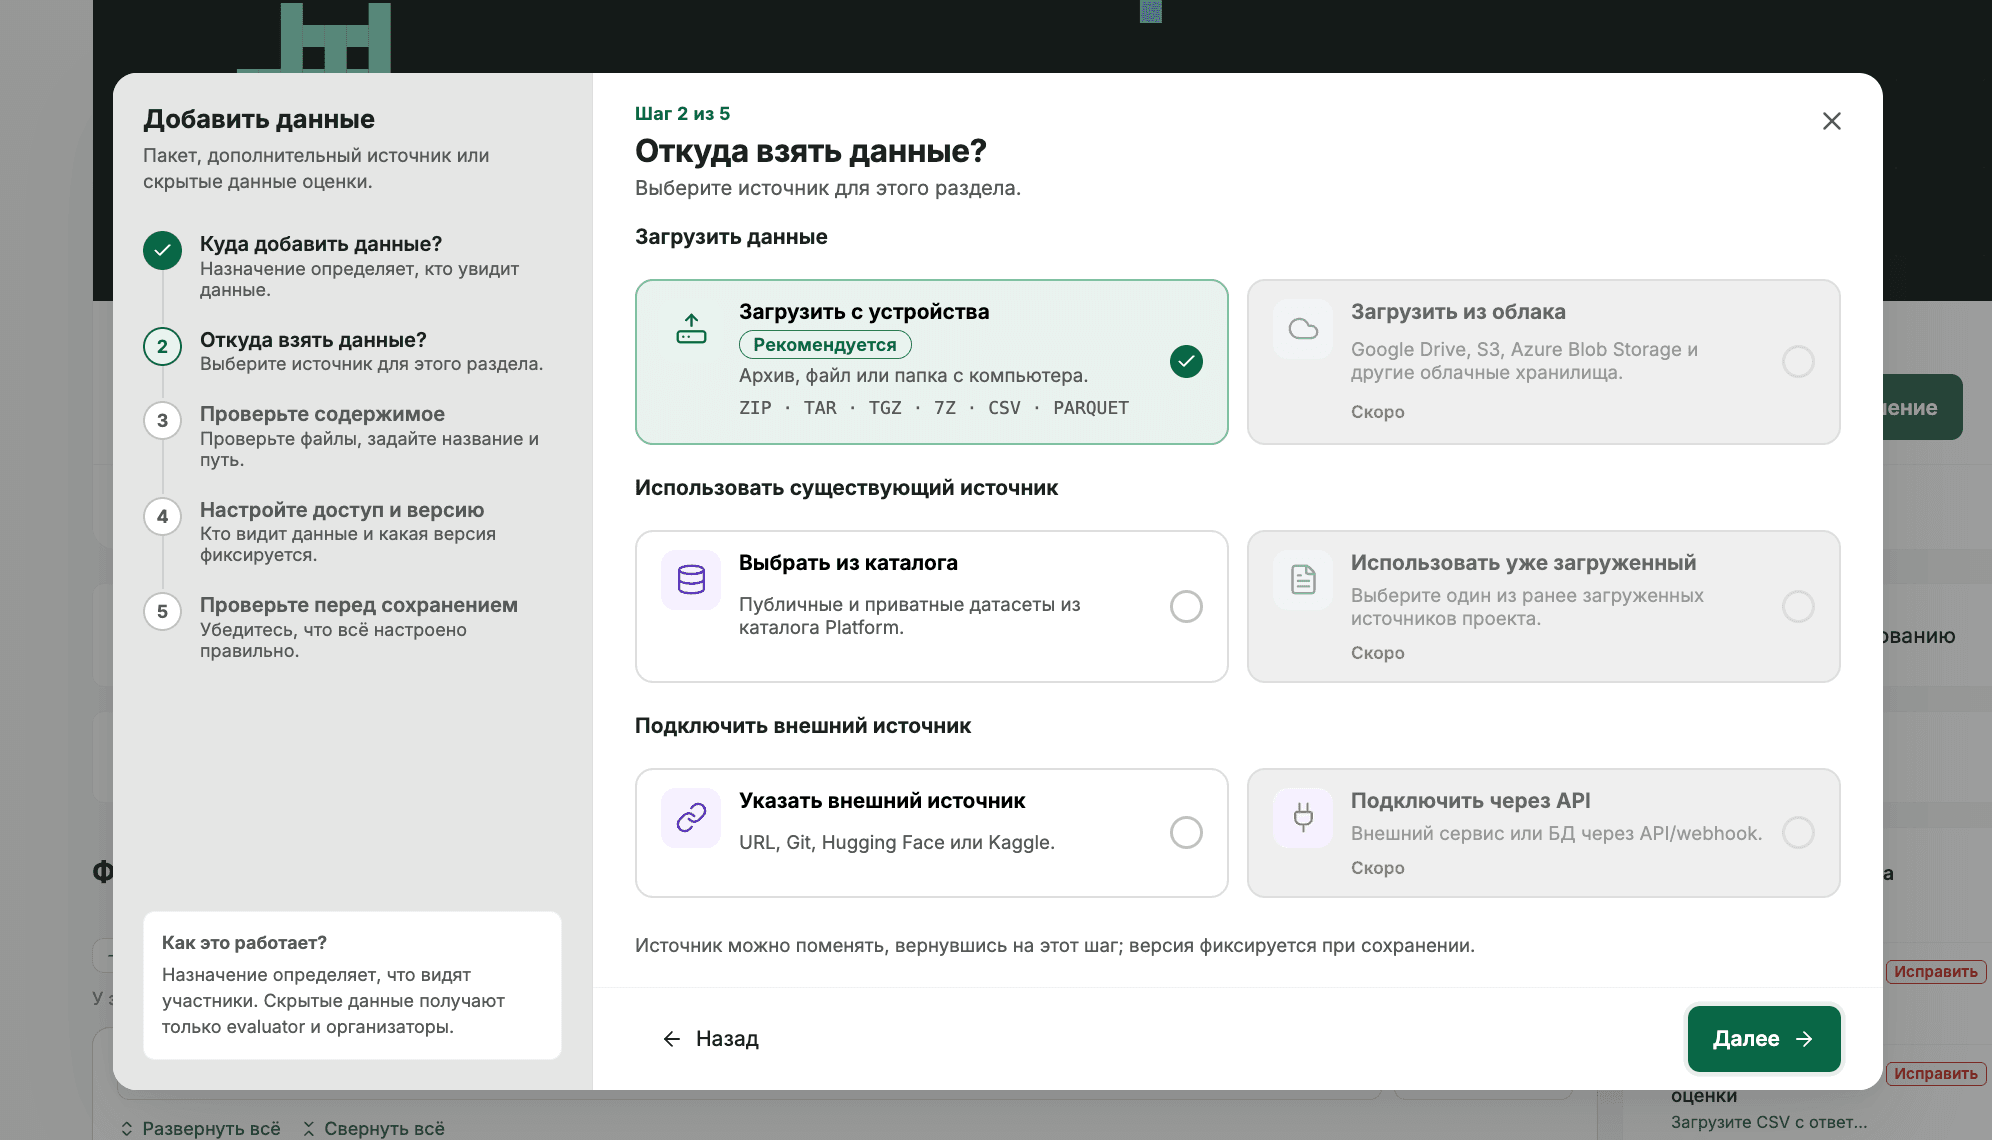The width and height of the screenshot is (1992, 1140).
Task: Select the 'Загрузить из облака' radio button
Action: 1798,361
